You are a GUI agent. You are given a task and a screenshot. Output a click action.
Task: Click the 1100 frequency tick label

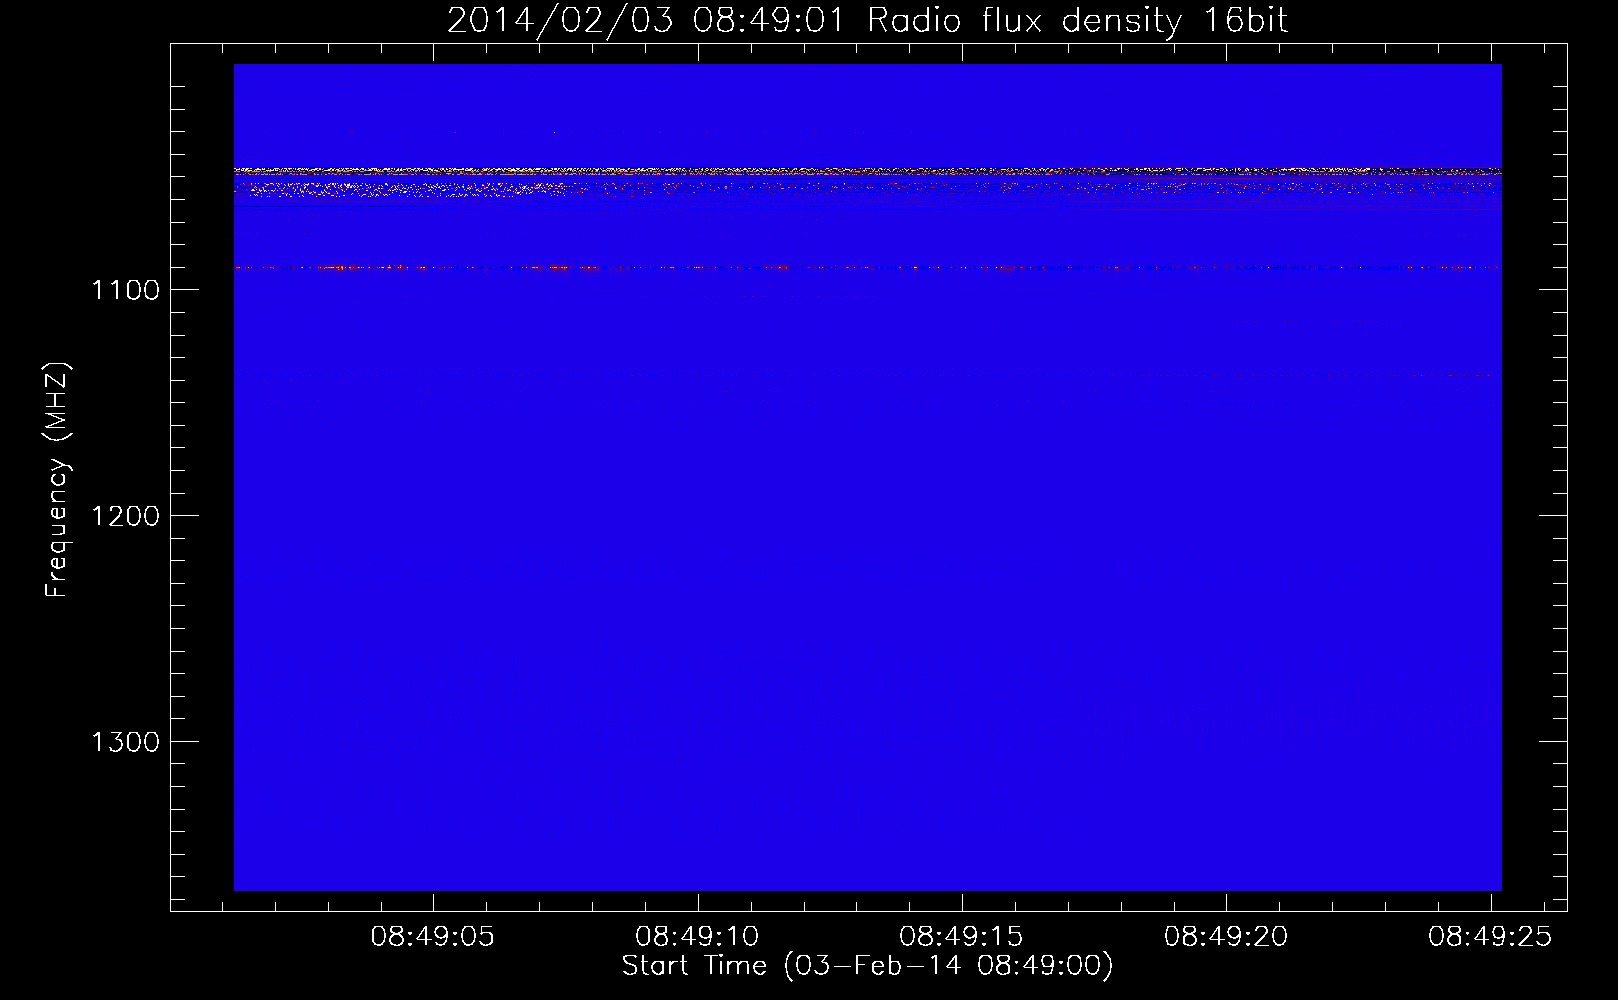tap(126, 290)
